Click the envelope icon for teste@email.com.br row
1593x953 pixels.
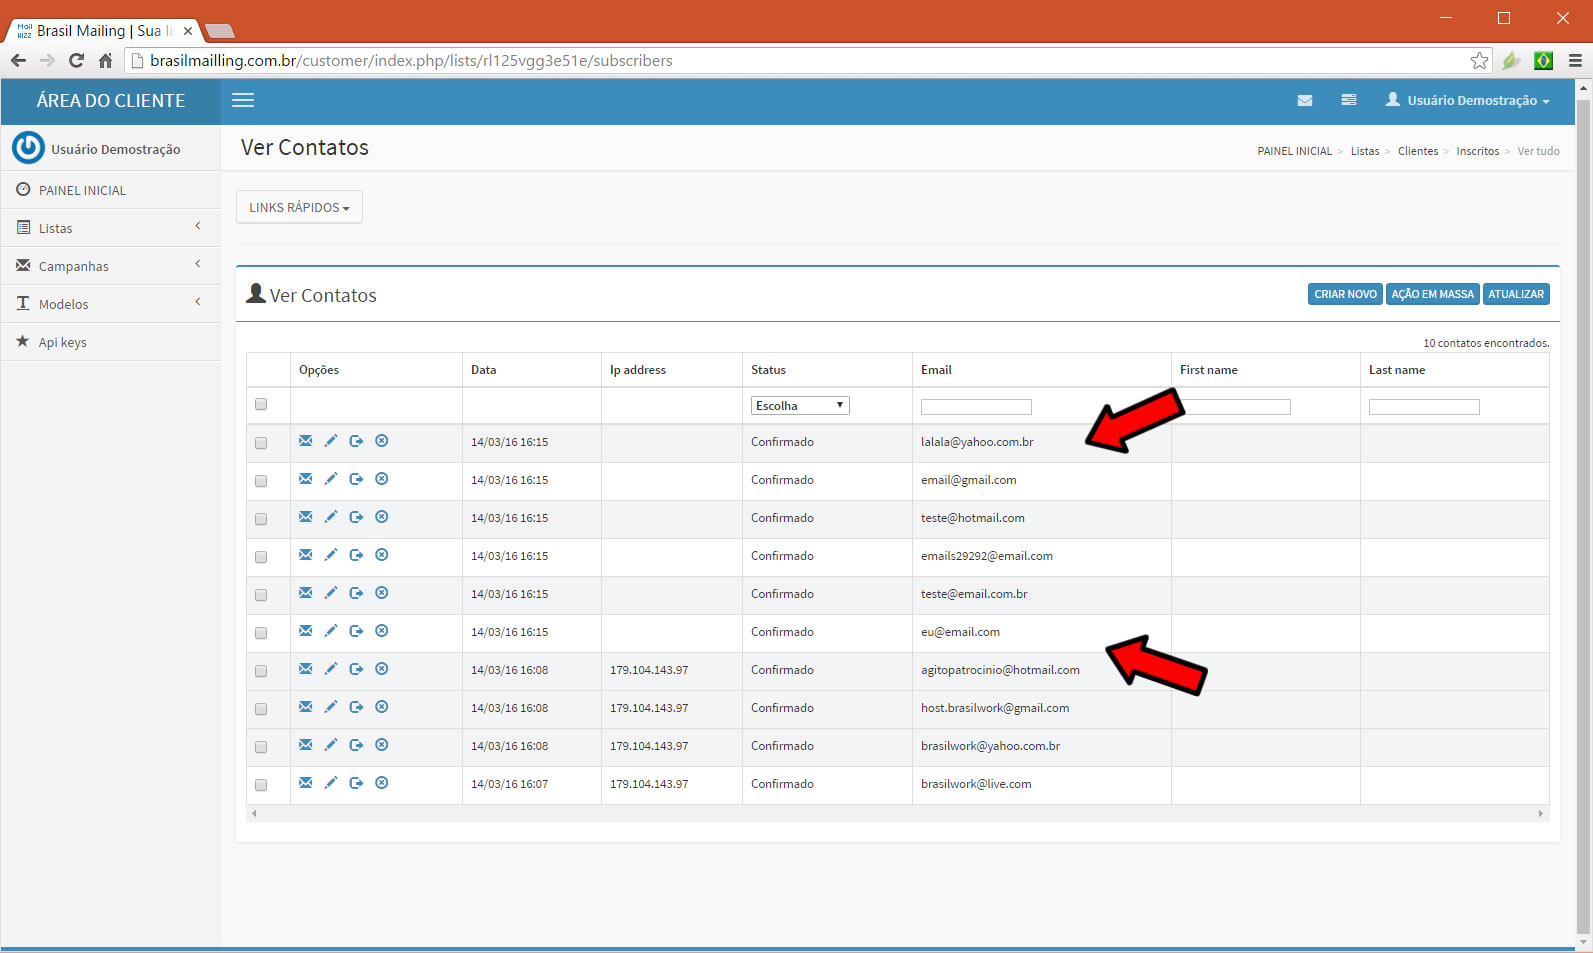click(306, 593)
